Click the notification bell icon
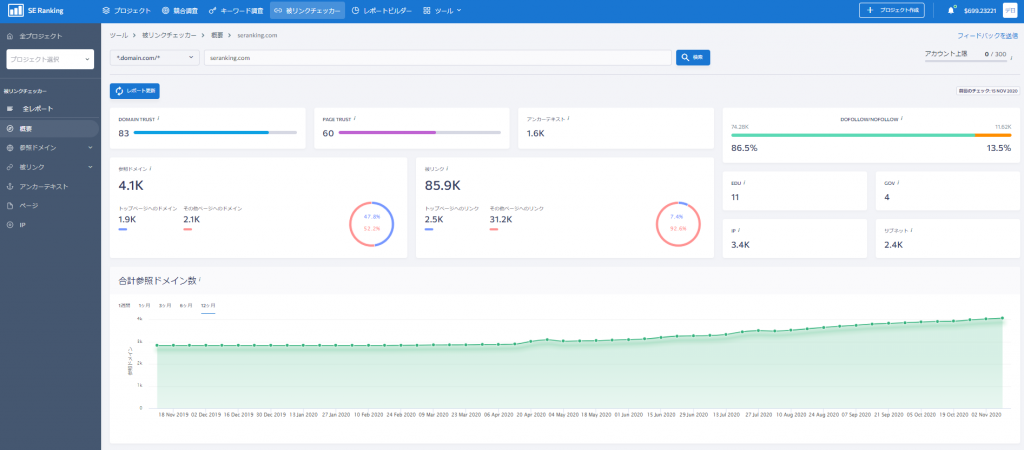The width and height of the screenshot is (1024, 450). (x=951, y=10)
